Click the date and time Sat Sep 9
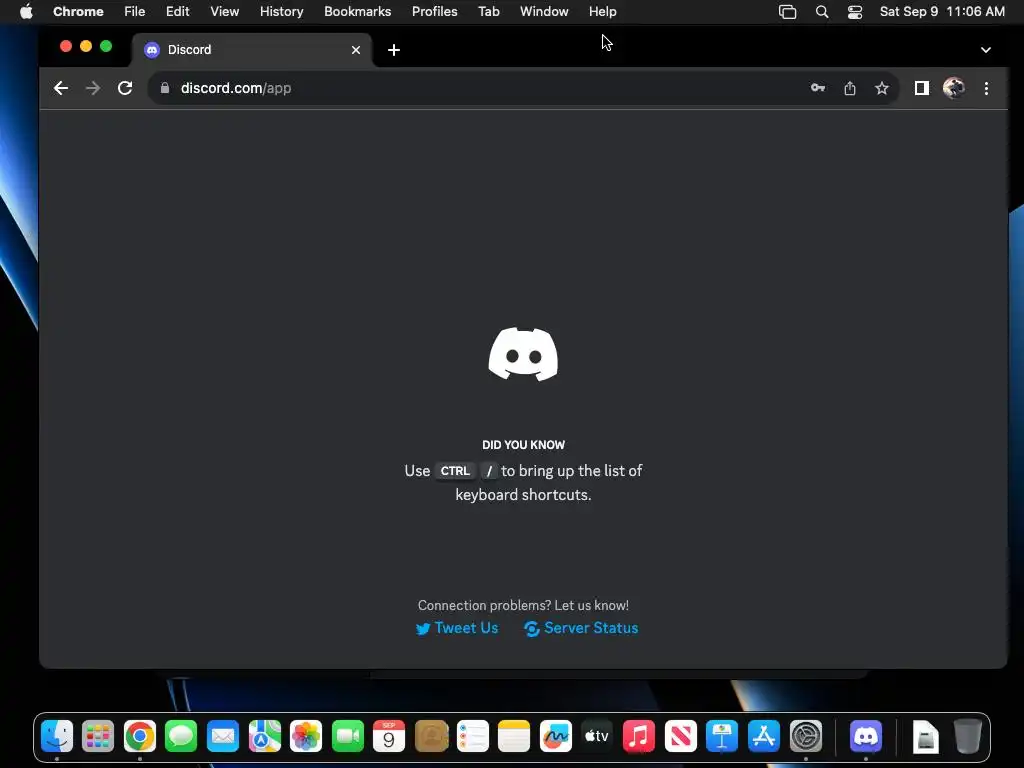1024x768 pixels. pos(942,12)
